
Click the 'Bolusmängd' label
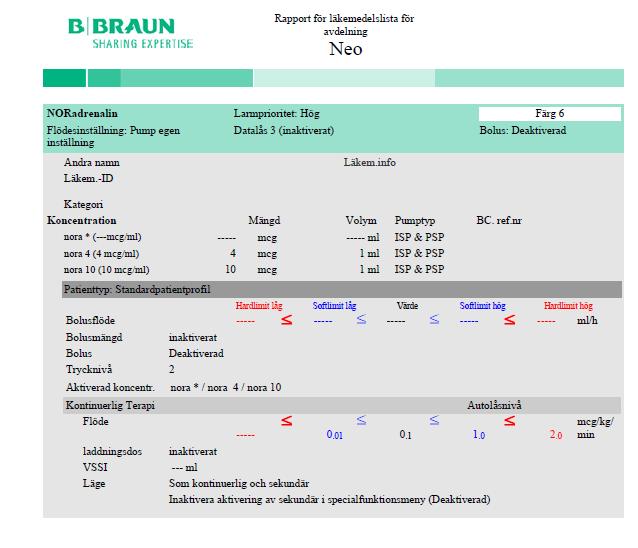coord(94,338)
